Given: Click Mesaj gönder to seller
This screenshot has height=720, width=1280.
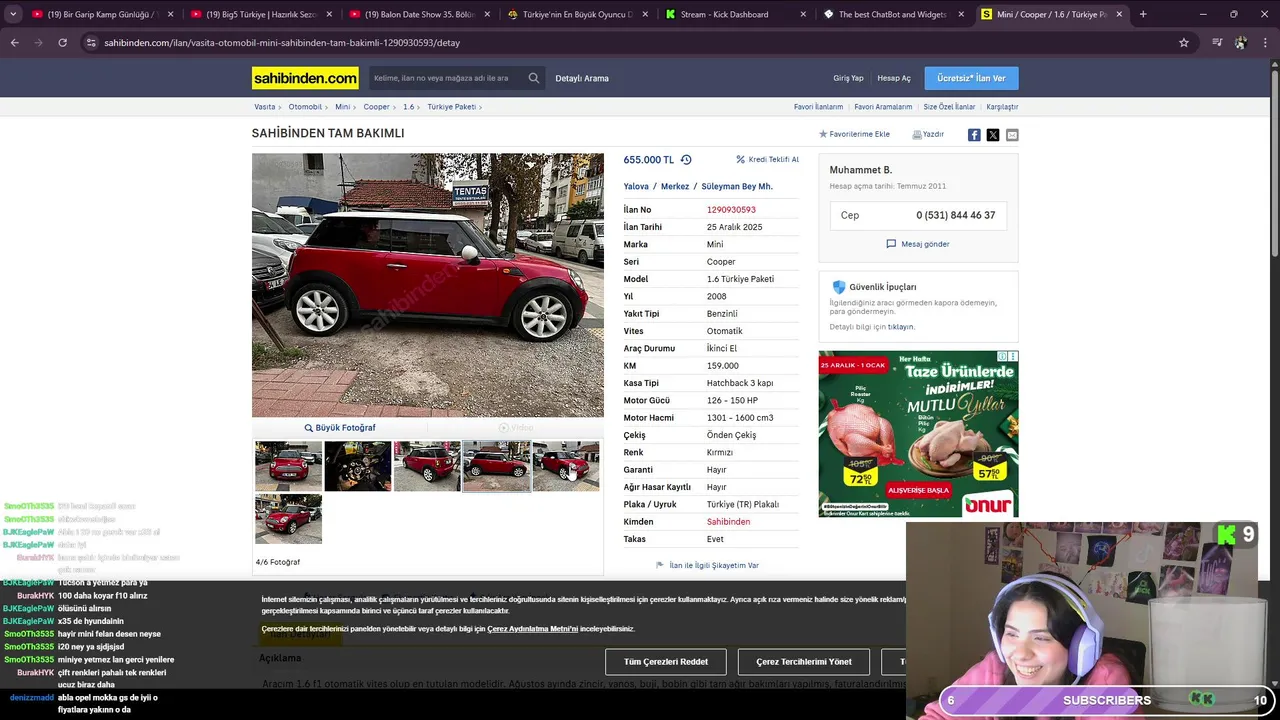Looking at the screenshot, I should (x=918, y=244).
